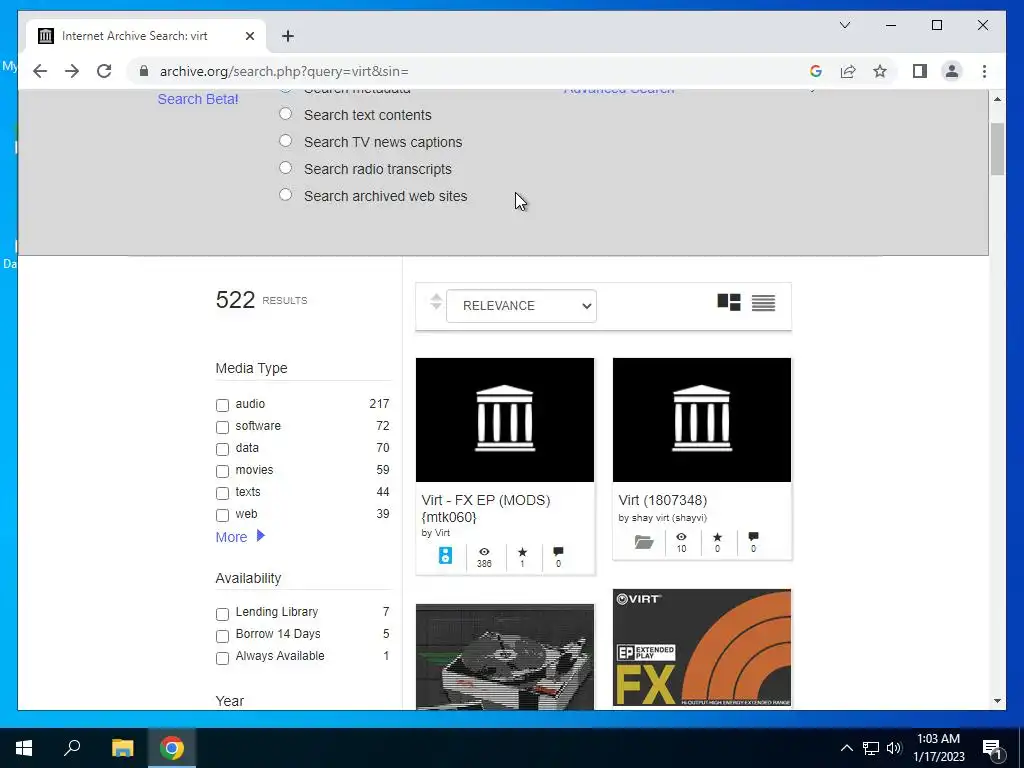Close the Internet Archive Search tab

249,36
